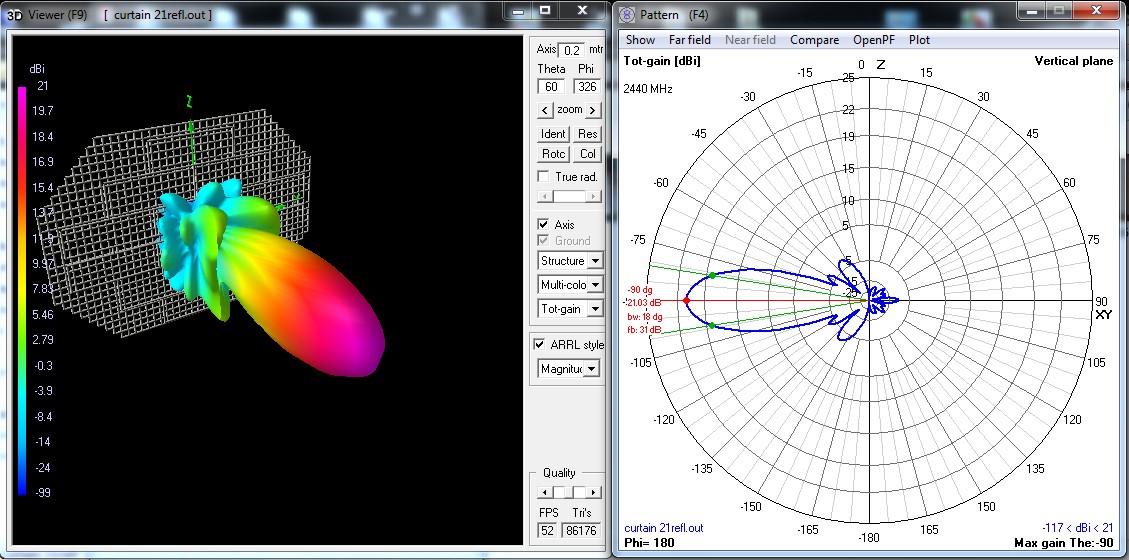Click the Col color button
Image resolution: width=1129 pixels, height=560 pixels.
[x=588, y=154]
